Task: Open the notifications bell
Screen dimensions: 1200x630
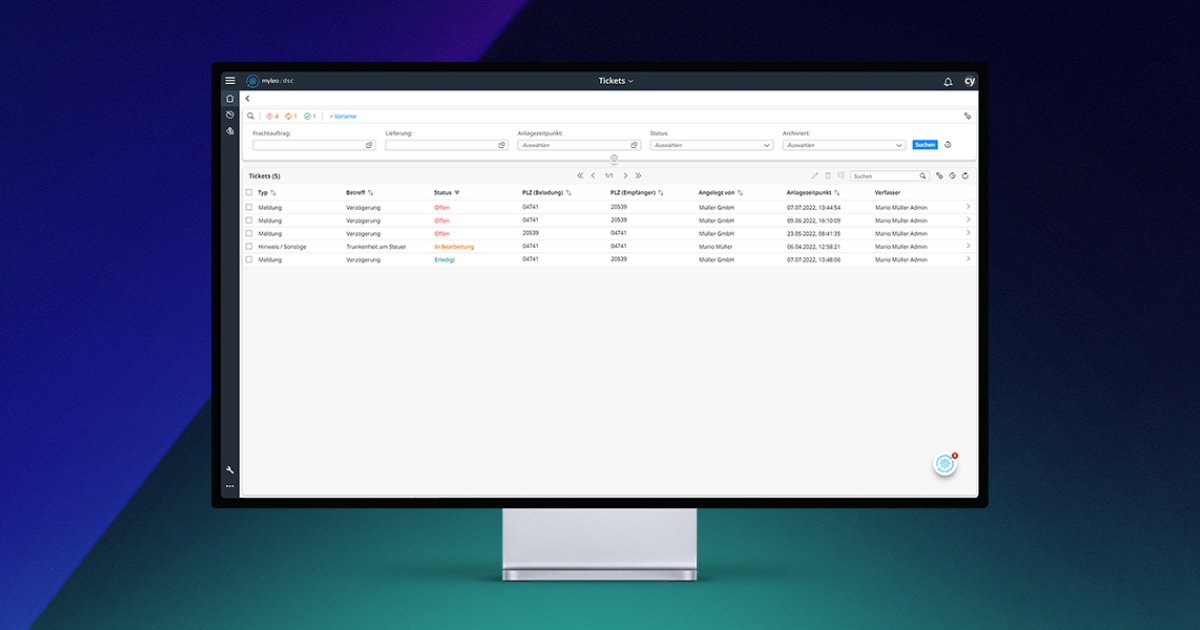Action: 947,80
